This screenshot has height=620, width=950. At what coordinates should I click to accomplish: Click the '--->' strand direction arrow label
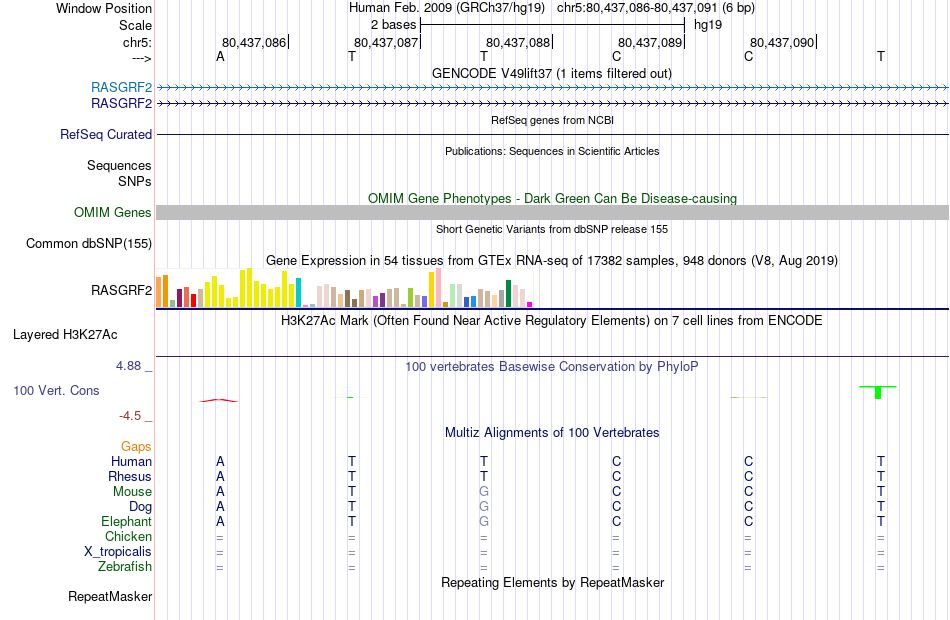(141, 58)
